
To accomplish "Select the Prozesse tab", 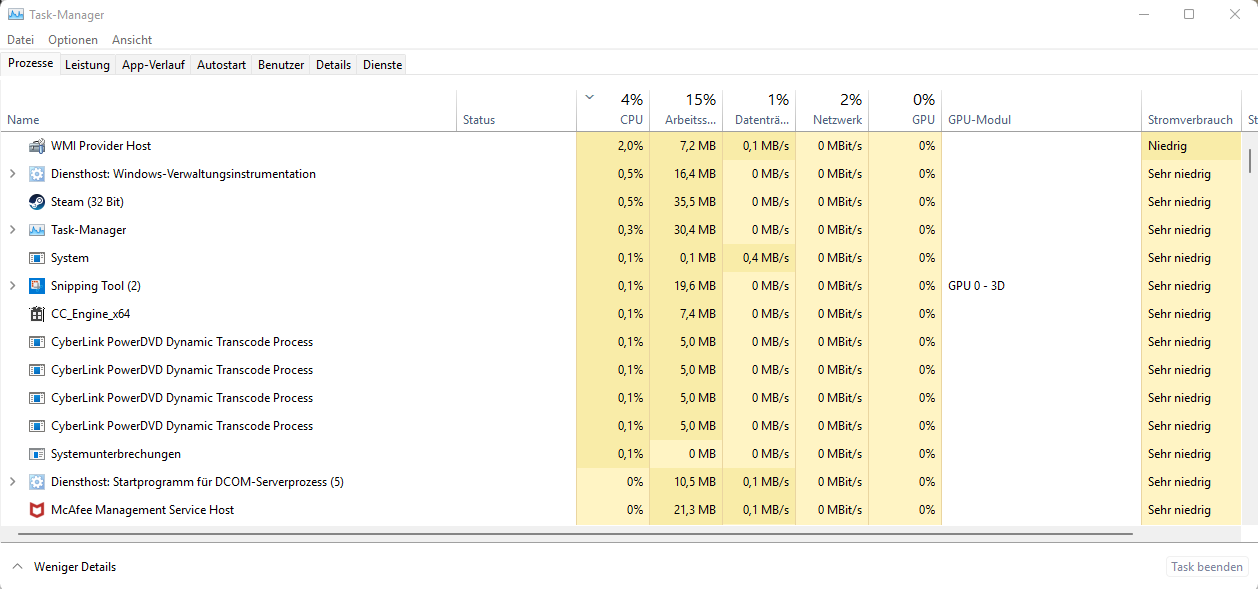I will click(30, 63).
